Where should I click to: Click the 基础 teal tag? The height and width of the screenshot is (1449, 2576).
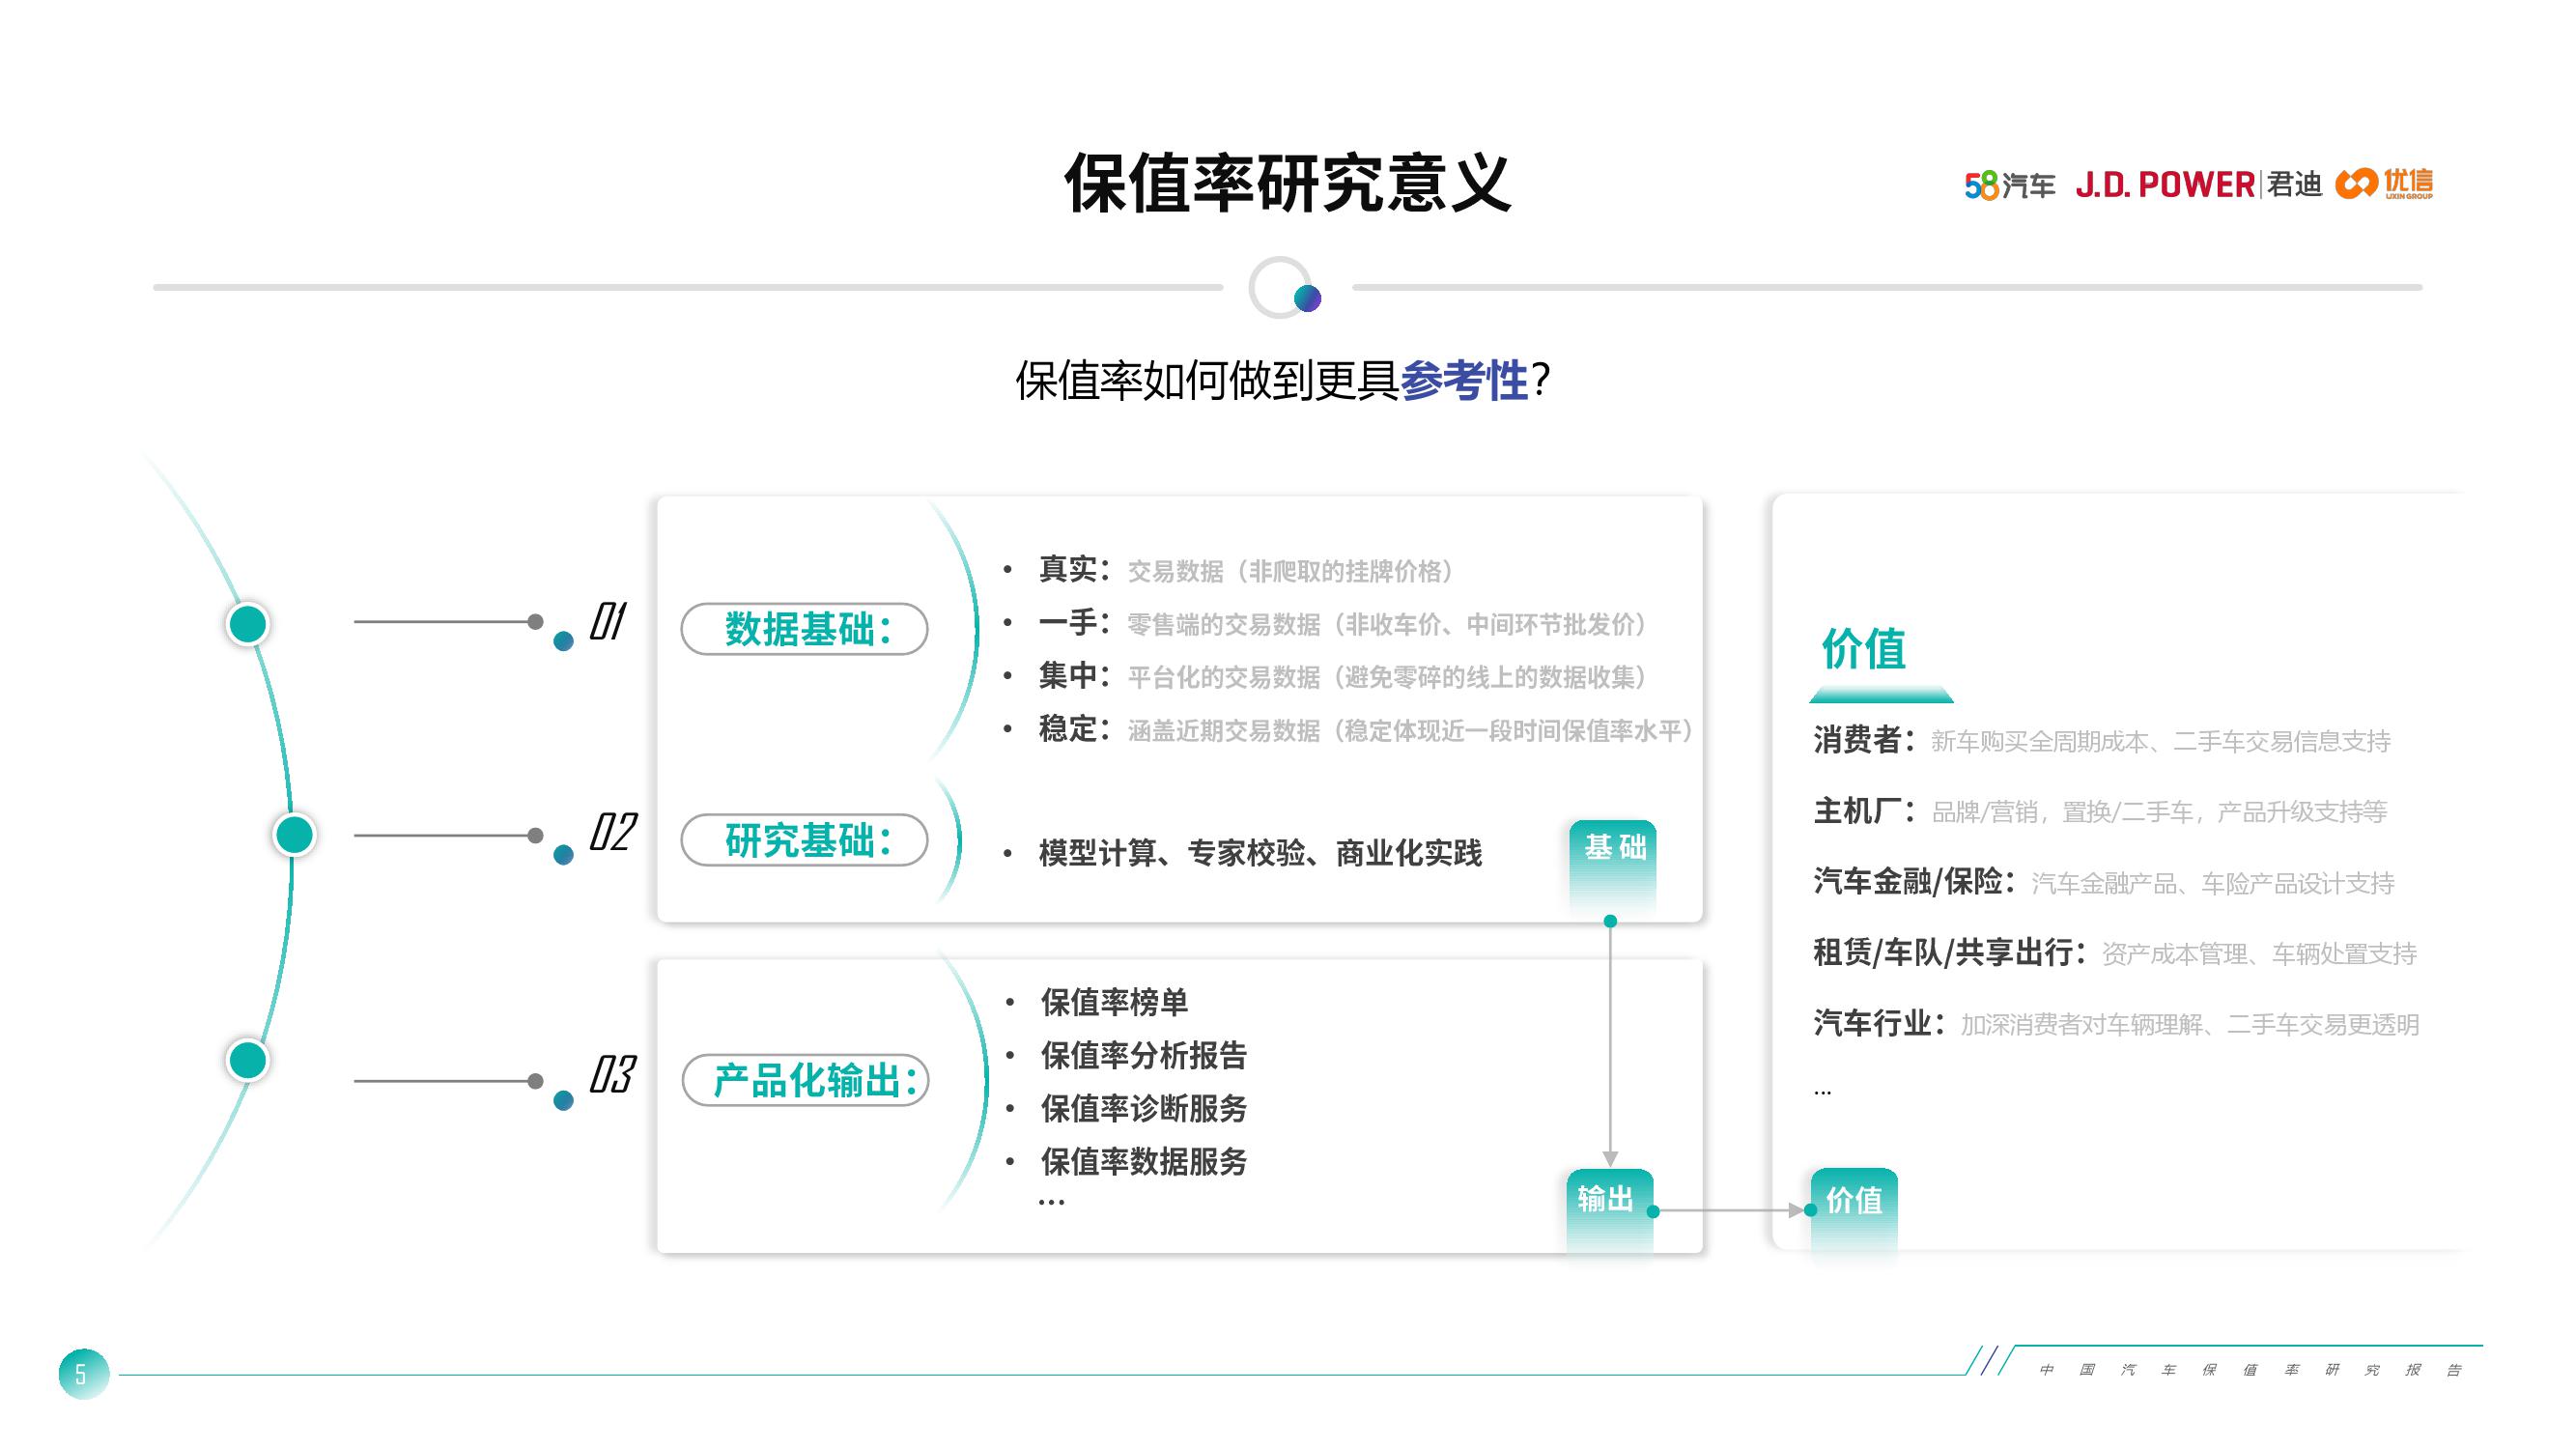(x=1613, y=848)
